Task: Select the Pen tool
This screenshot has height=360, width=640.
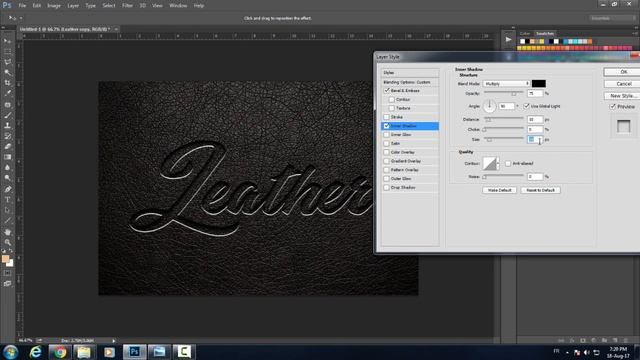Action: [x=7, y=189]
